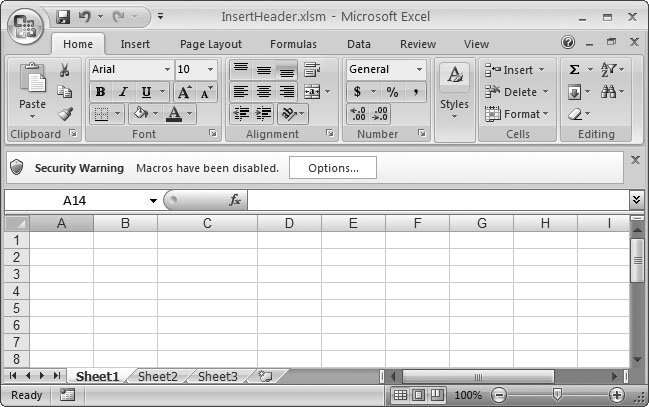
Task: Click the Save icon in Quick Access Toolbar
Action: (x=64, y=17)
